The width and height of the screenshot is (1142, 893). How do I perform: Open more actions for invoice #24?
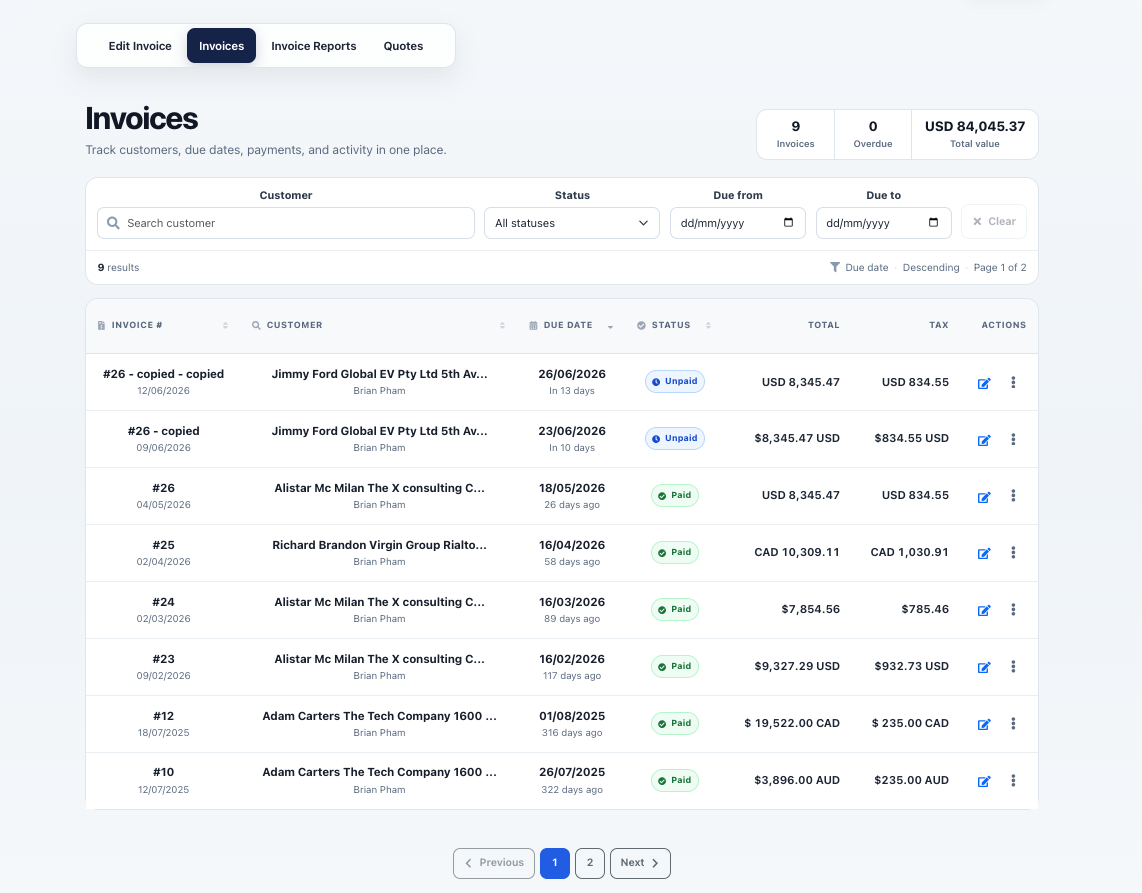pyautogui.click(x=1013, y=610)
